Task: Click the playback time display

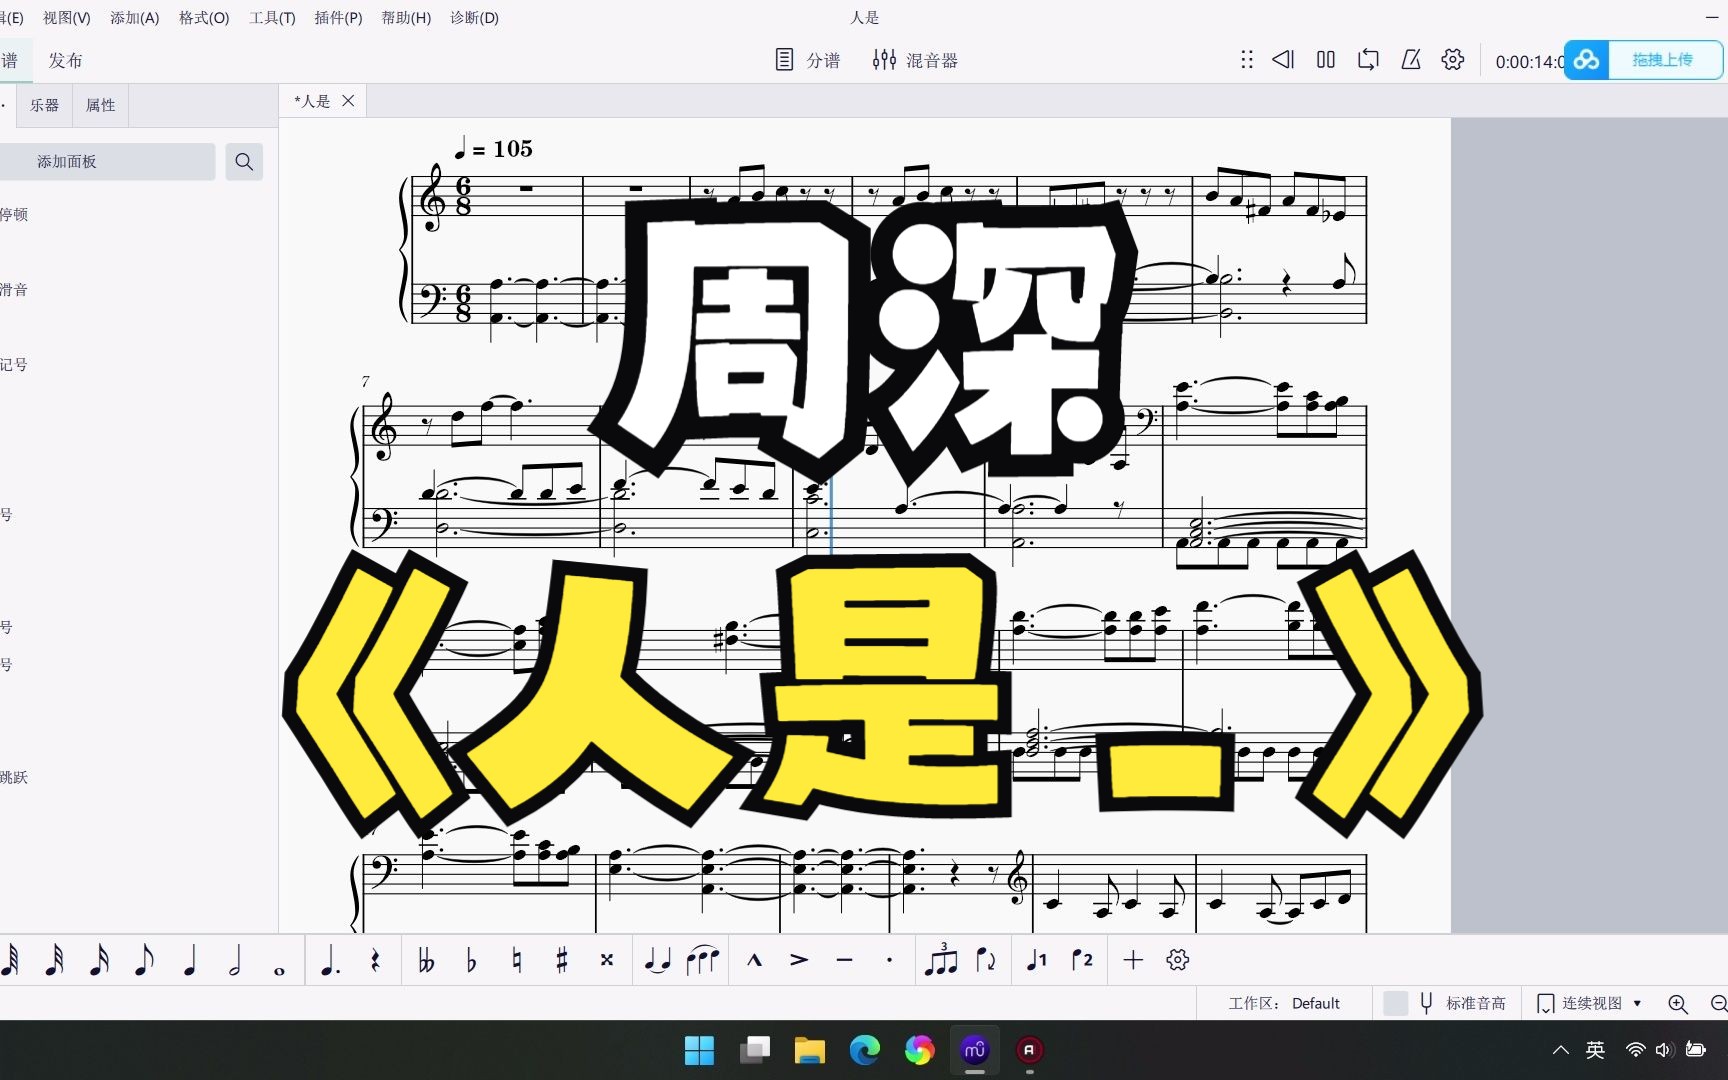Action: pyautogui.click(x=1529, y=61)
